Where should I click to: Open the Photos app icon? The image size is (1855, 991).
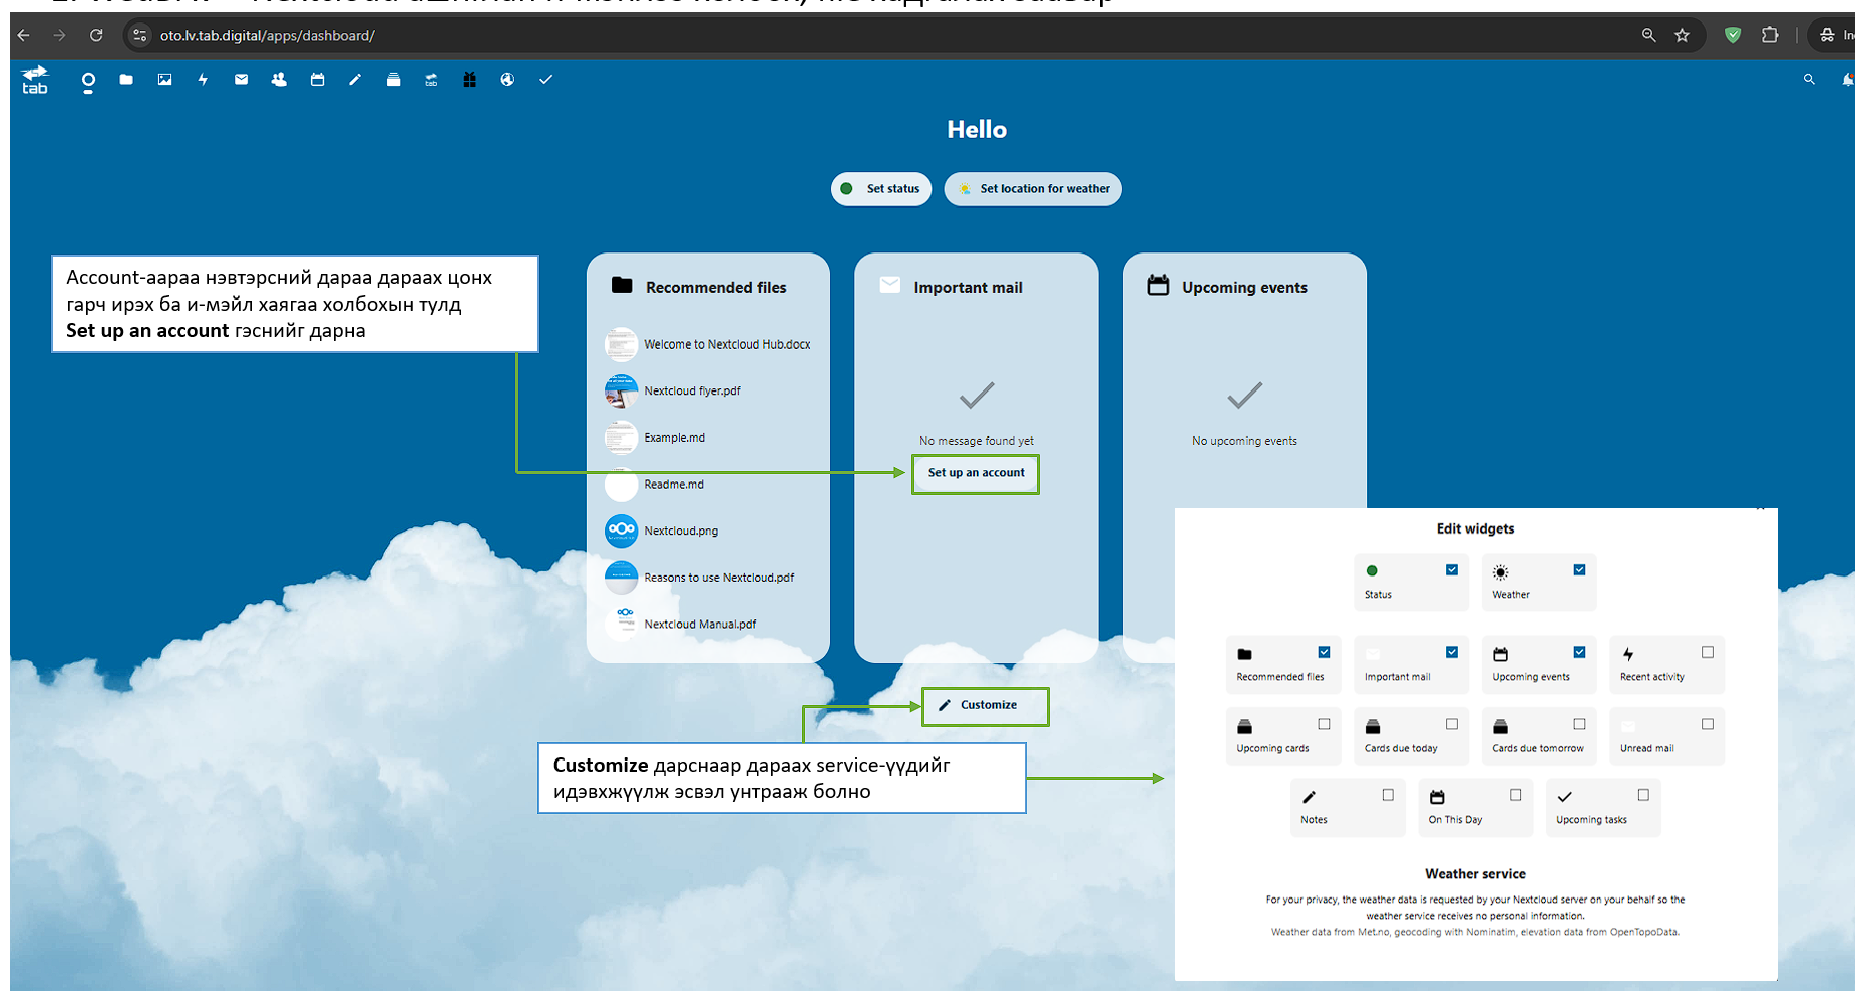pos(164,80)
